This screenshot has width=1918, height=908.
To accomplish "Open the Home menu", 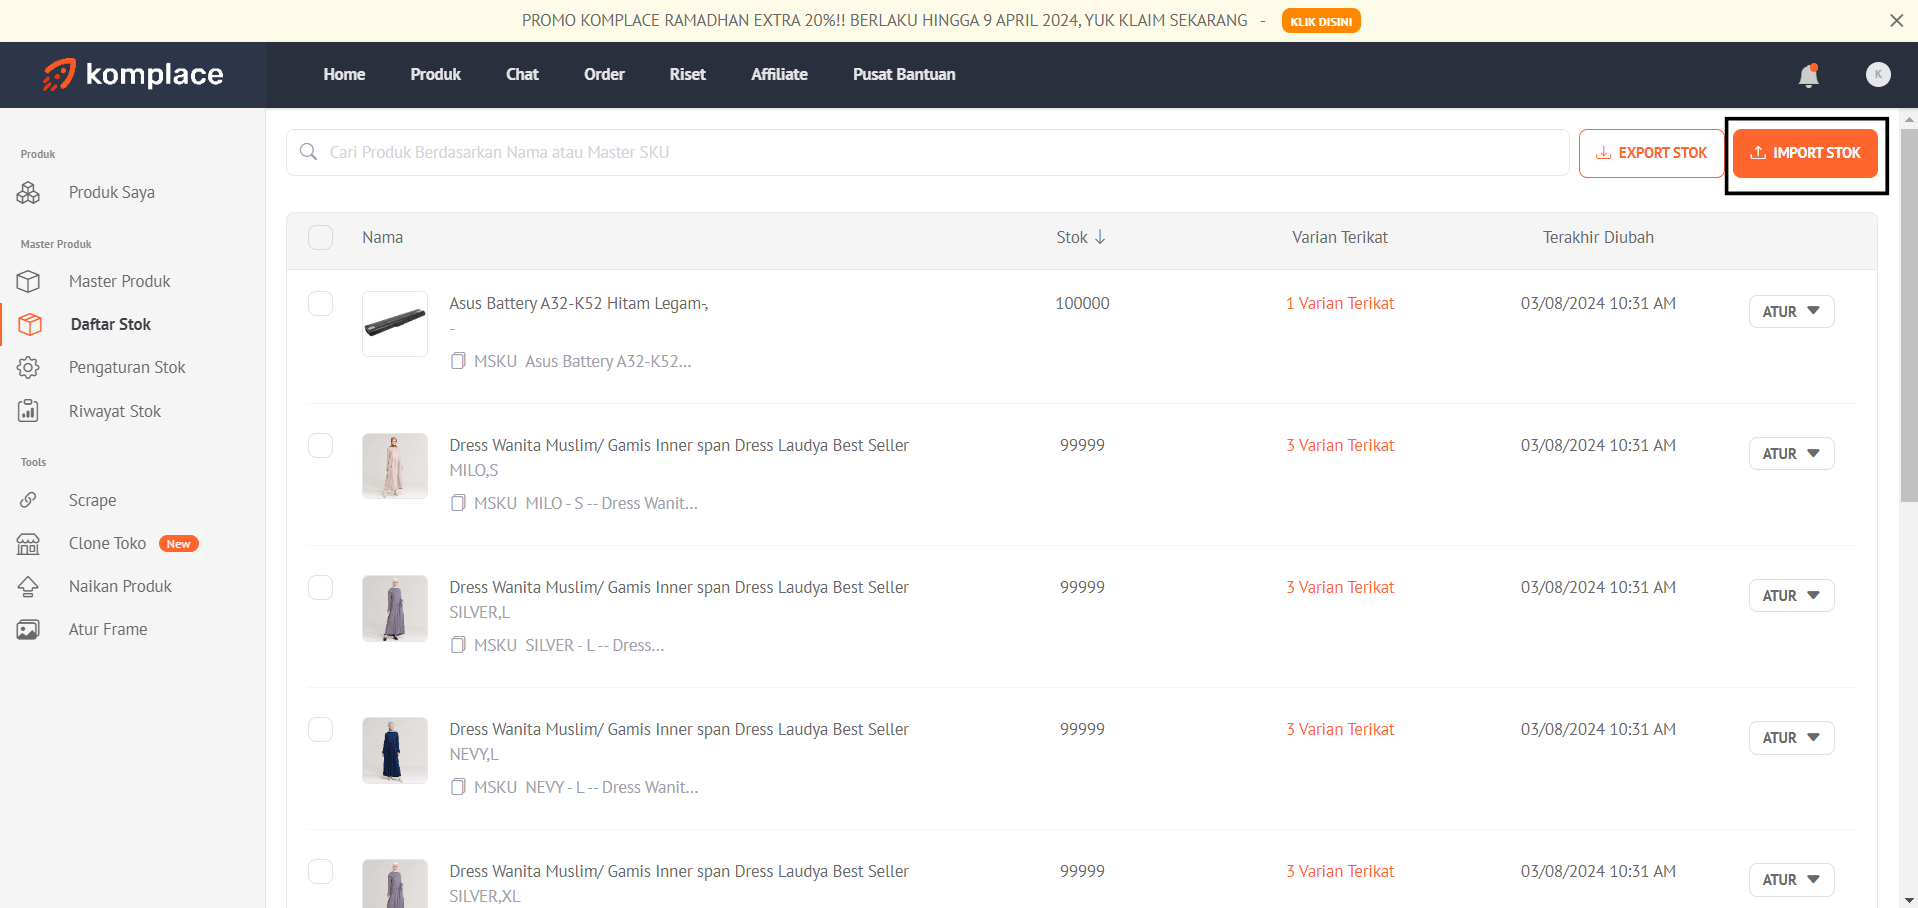I will point(344,74).
